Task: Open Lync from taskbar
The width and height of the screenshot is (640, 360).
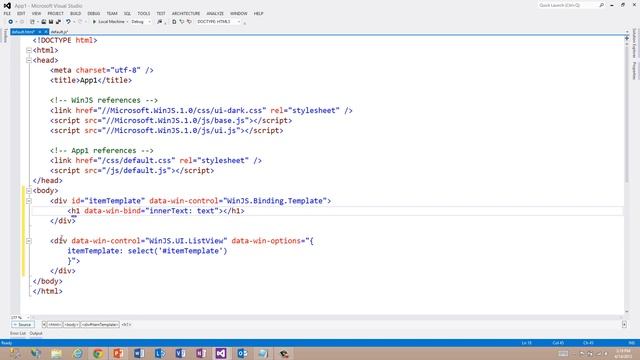Action: click(x=160, y=353)
